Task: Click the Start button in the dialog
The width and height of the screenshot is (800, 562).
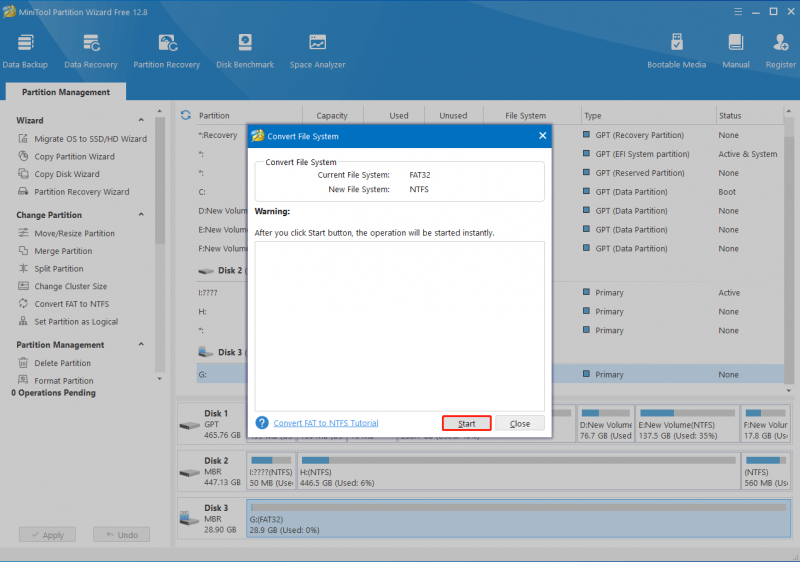Action: (x=467, y=423)
